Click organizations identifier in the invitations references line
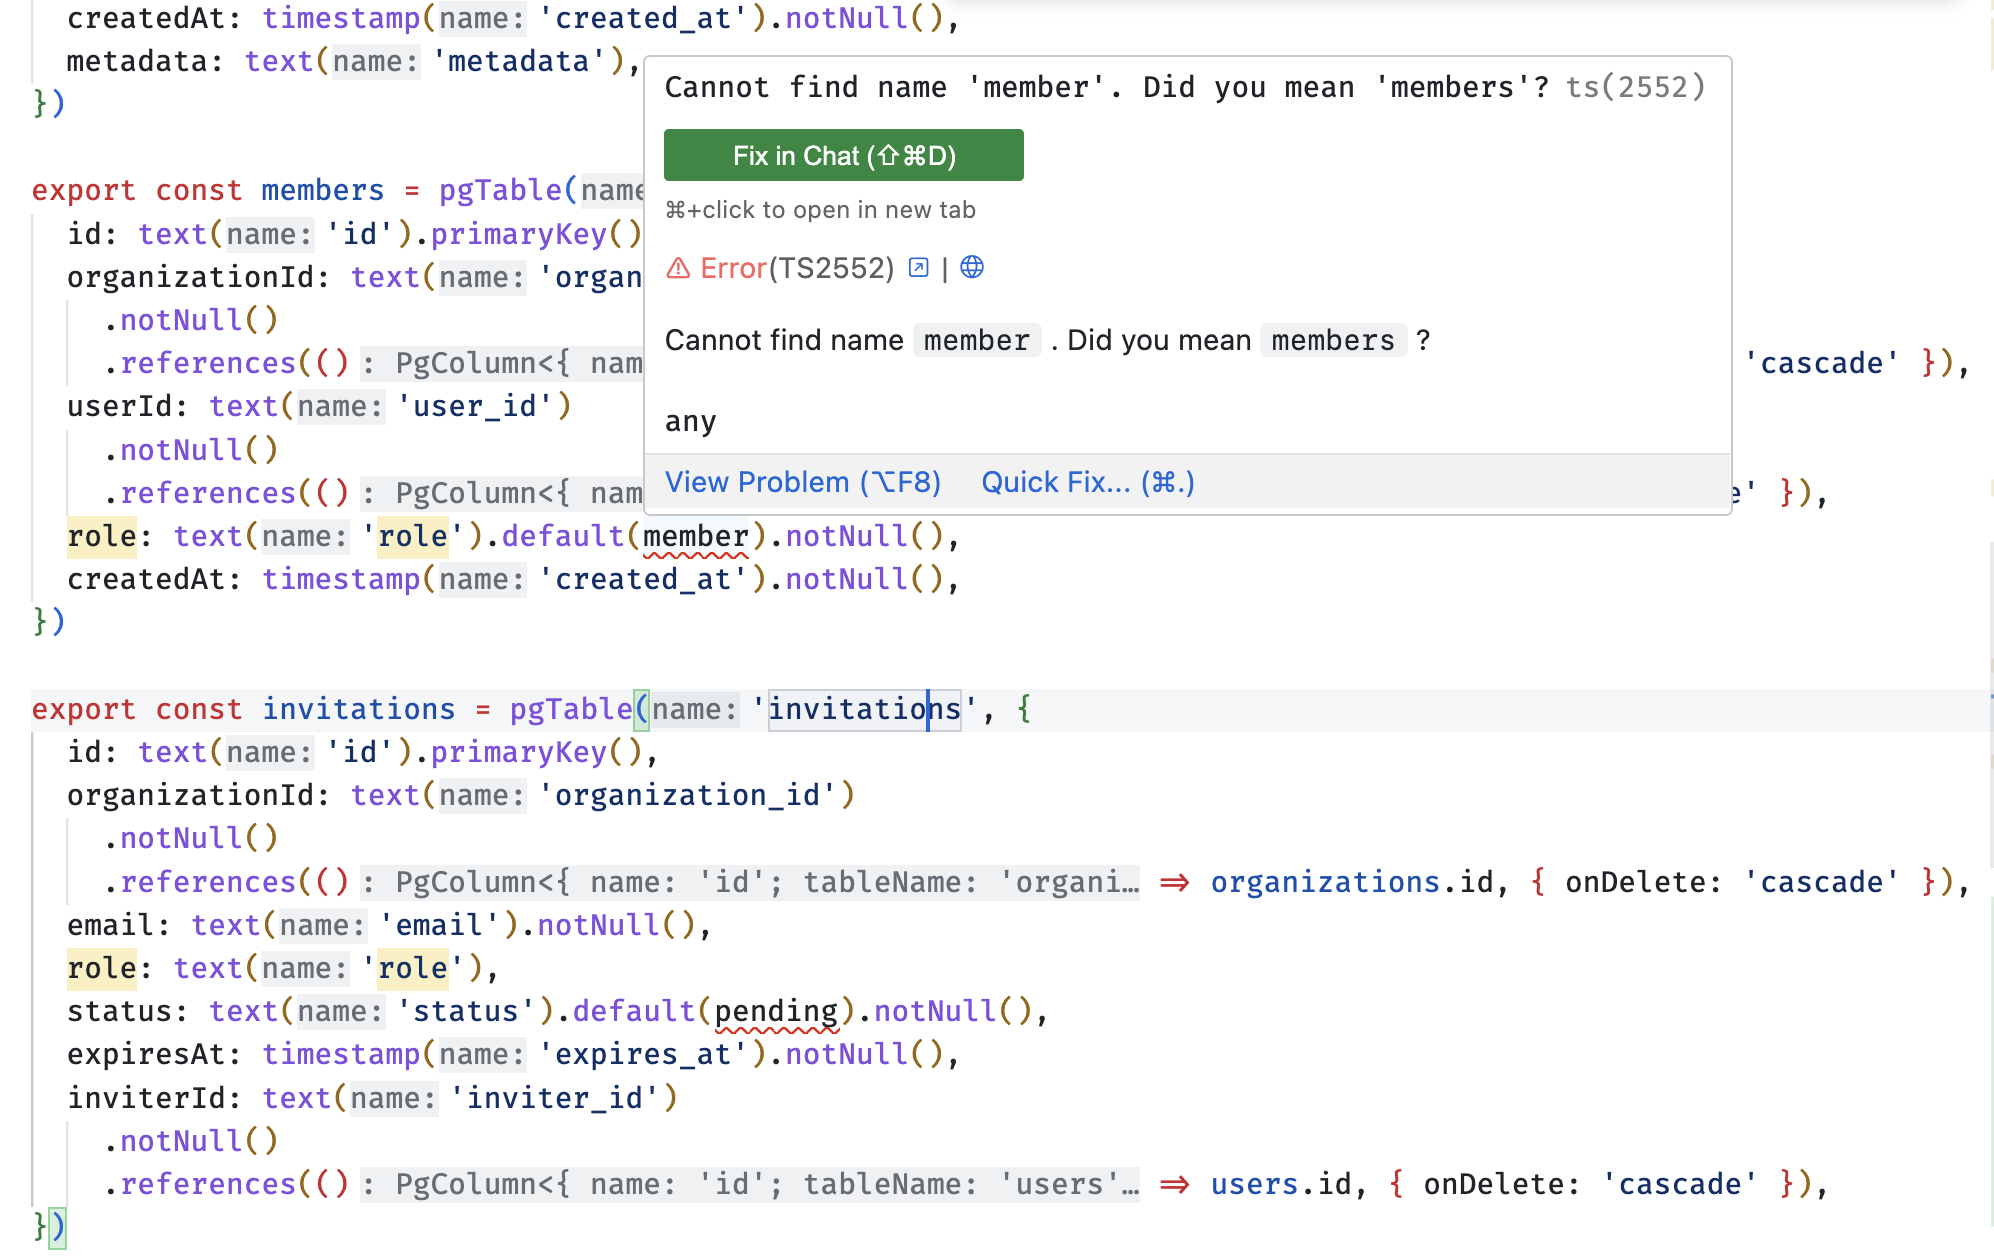 point(1324,883)
